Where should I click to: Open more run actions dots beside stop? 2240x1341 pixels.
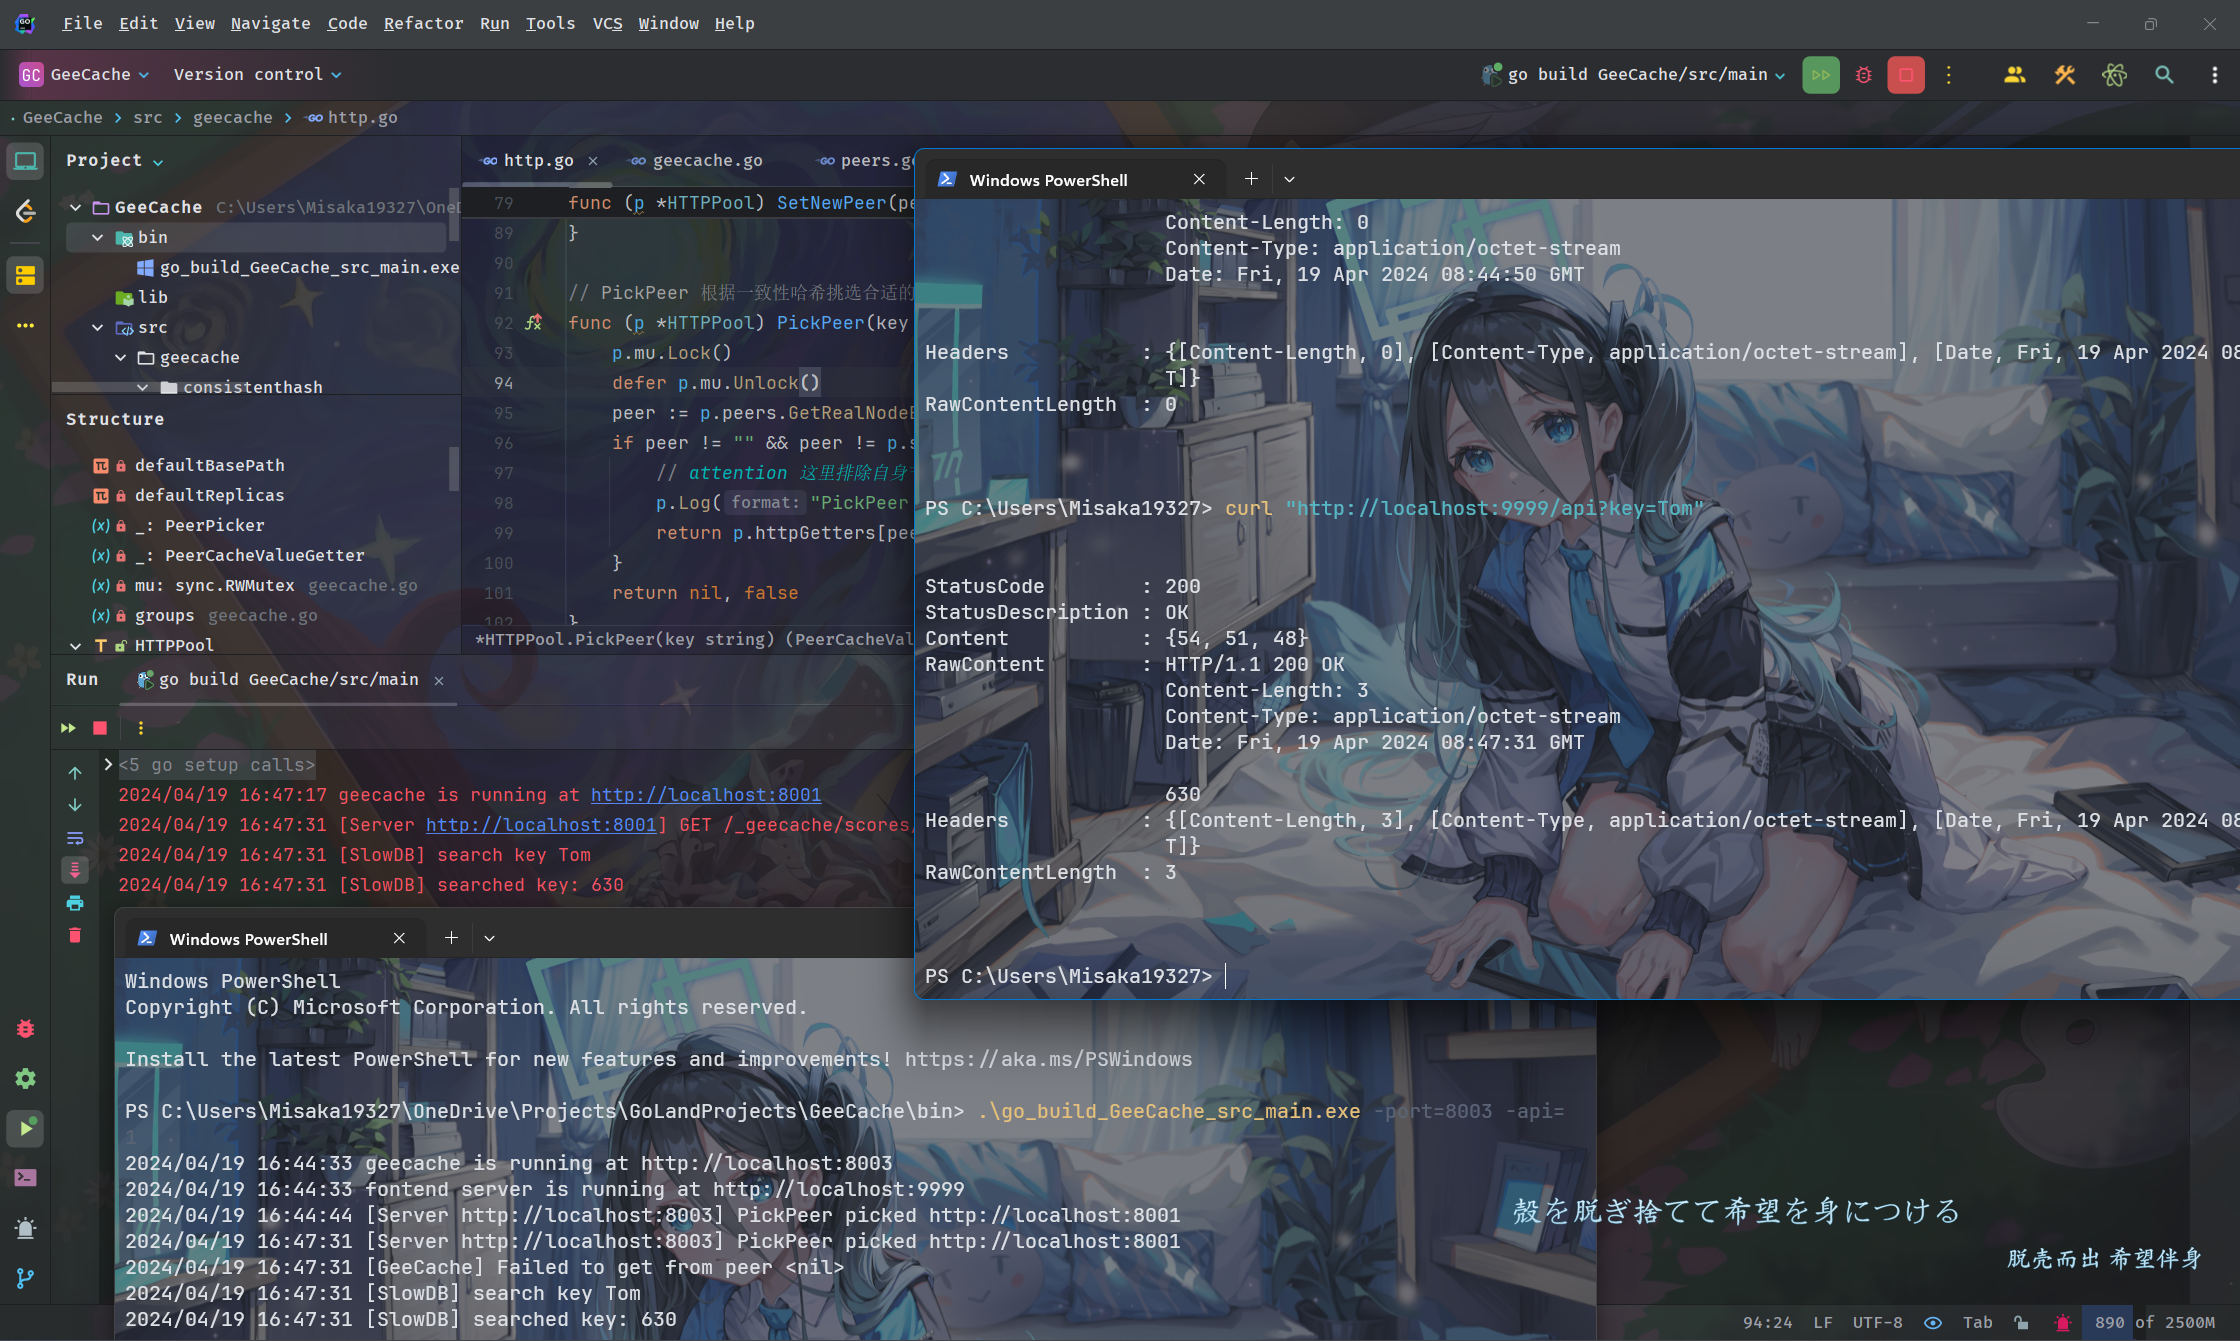[x=1948, y=75]
